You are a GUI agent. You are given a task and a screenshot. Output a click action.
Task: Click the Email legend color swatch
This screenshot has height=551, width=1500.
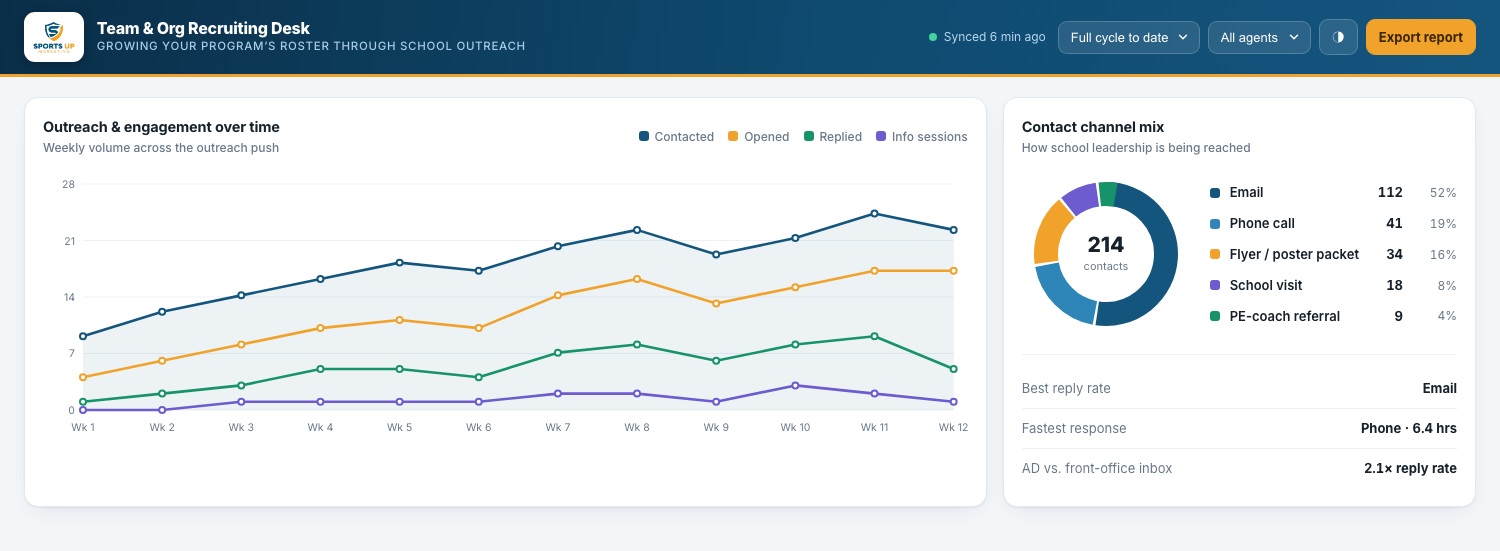tap(1215, 193)
